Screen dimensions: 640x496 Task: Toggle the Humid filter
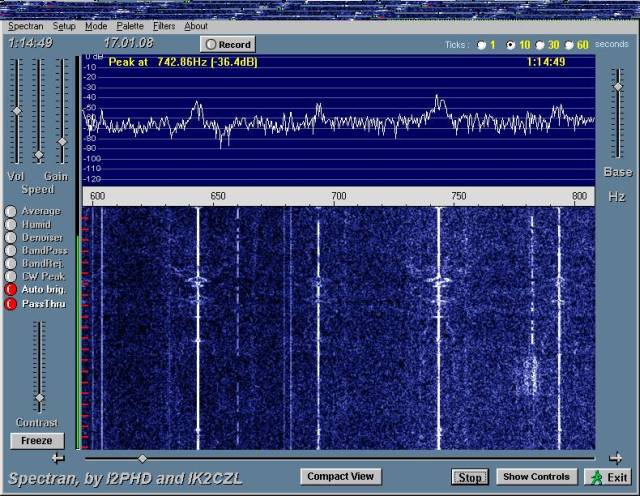11,225
